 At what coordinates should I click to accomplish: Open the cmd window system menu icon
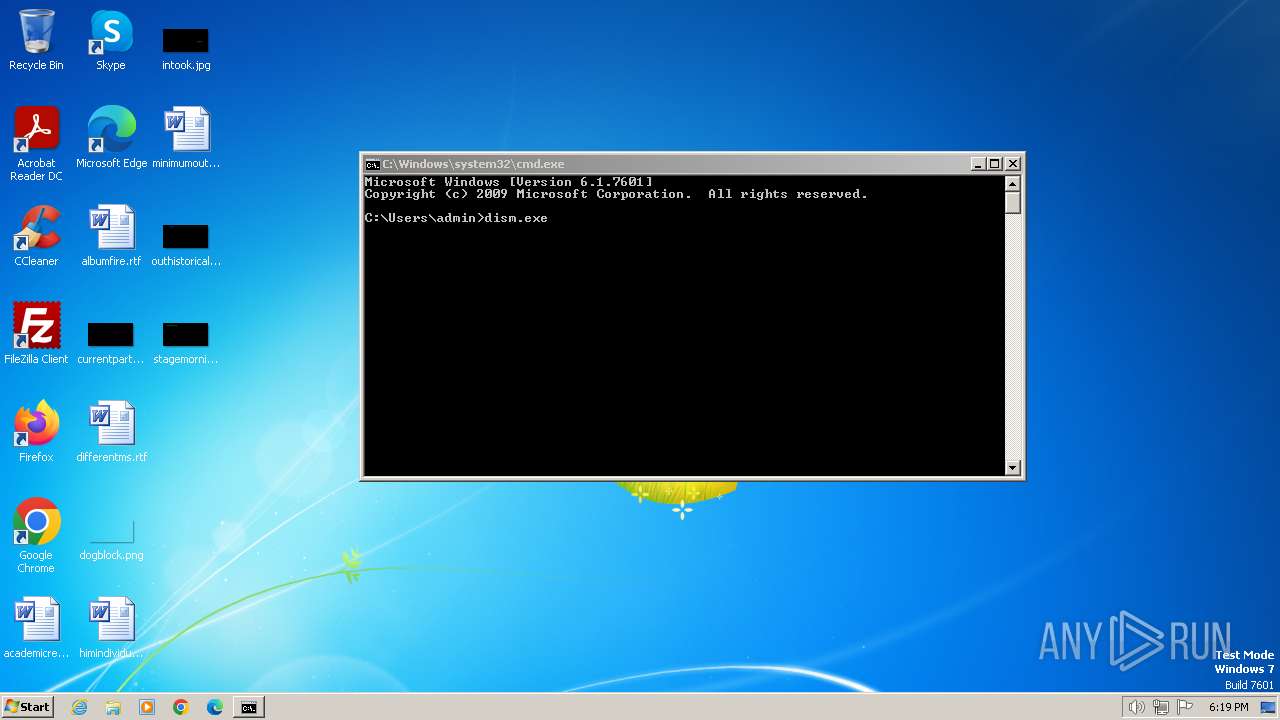pyautogui.click(x=372, y=164)
